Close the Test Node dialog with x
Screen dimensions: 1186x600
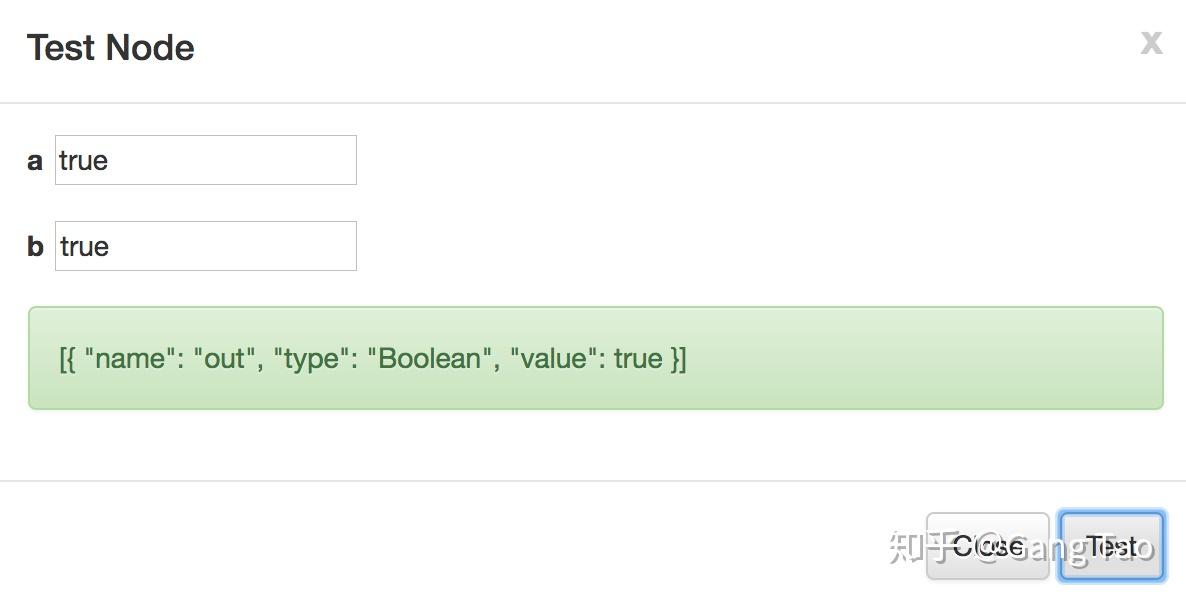[x=1151, y=43]
